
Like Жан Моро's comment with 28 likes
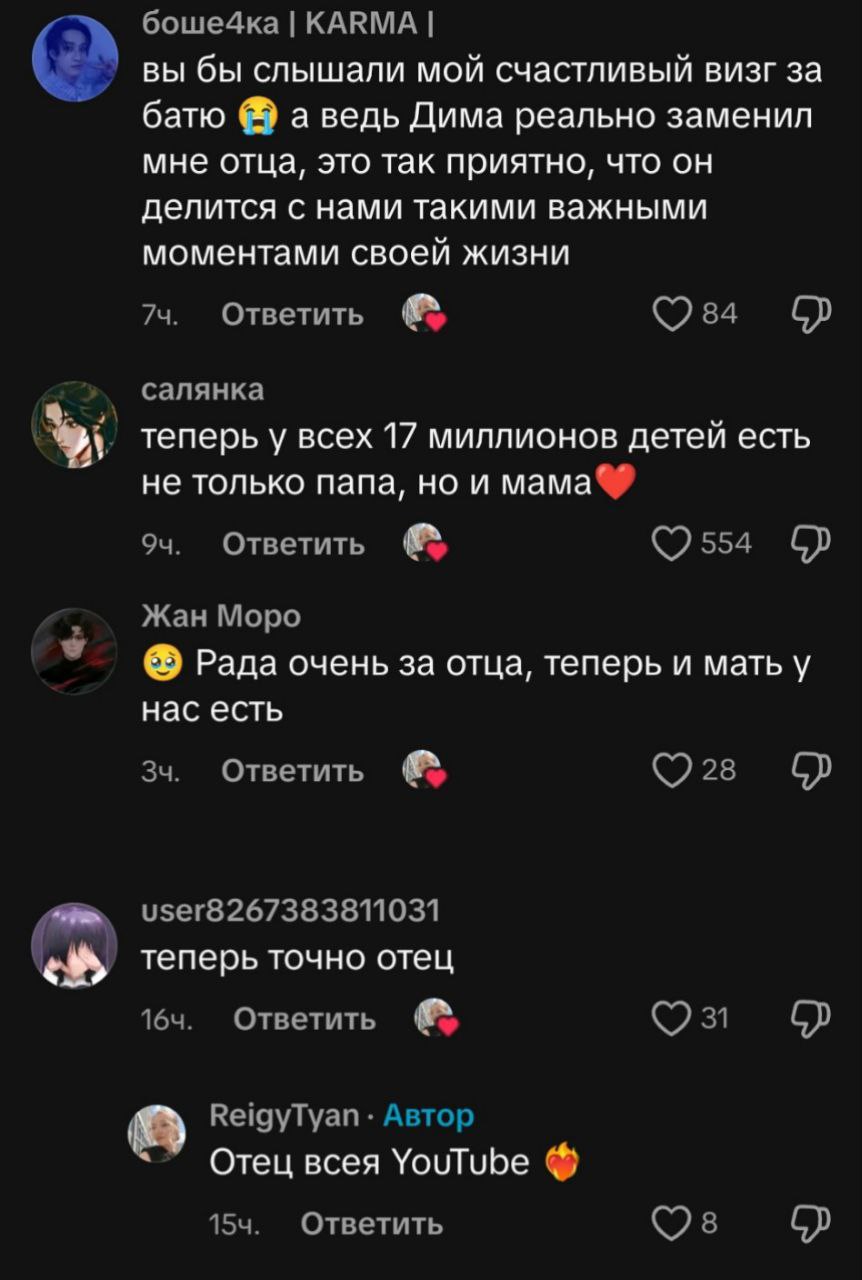coord(668,769)
